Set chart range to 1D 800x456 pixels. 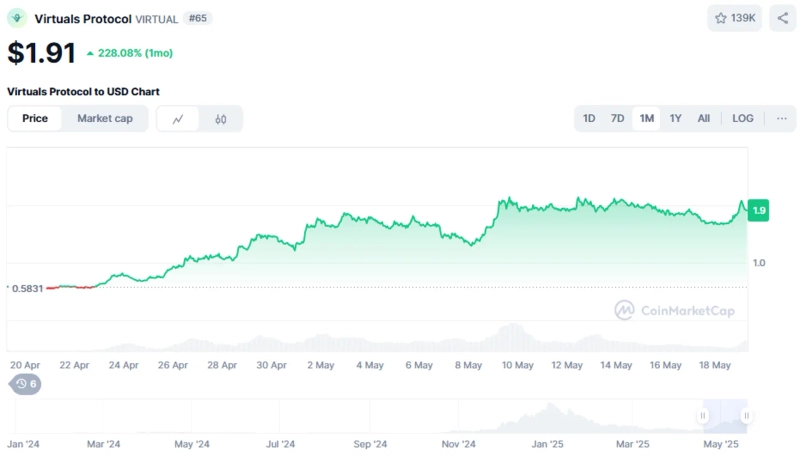click(x=589, y=118)
